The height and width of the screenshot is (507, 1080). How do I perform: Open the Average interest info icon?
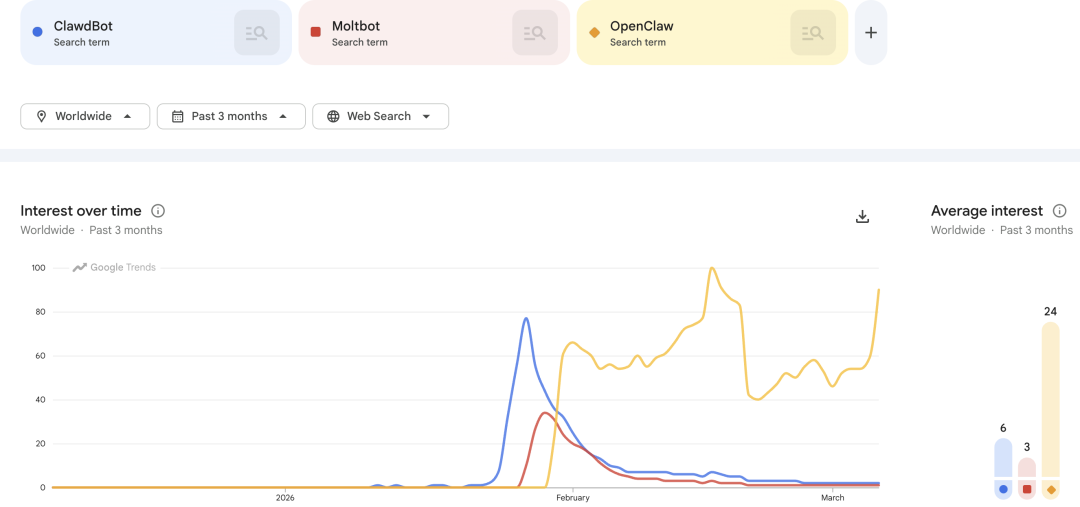coord(1060,211)
